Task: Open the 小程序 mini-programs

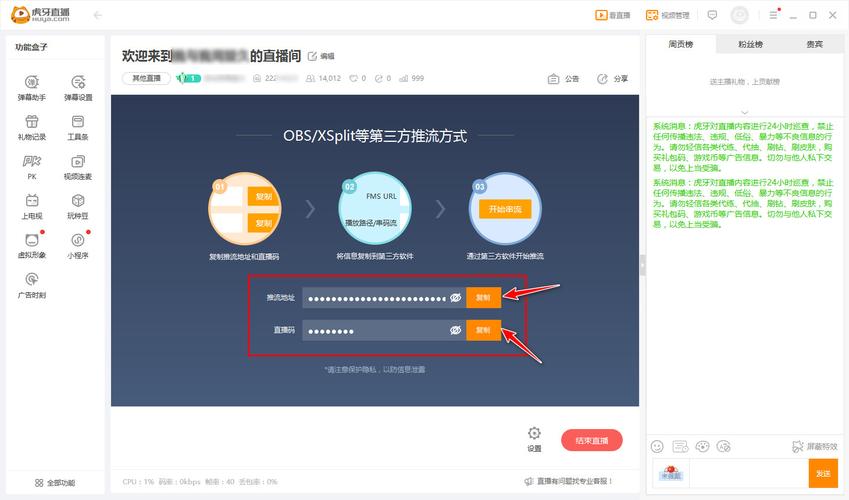Action: (x=78, y=246)
